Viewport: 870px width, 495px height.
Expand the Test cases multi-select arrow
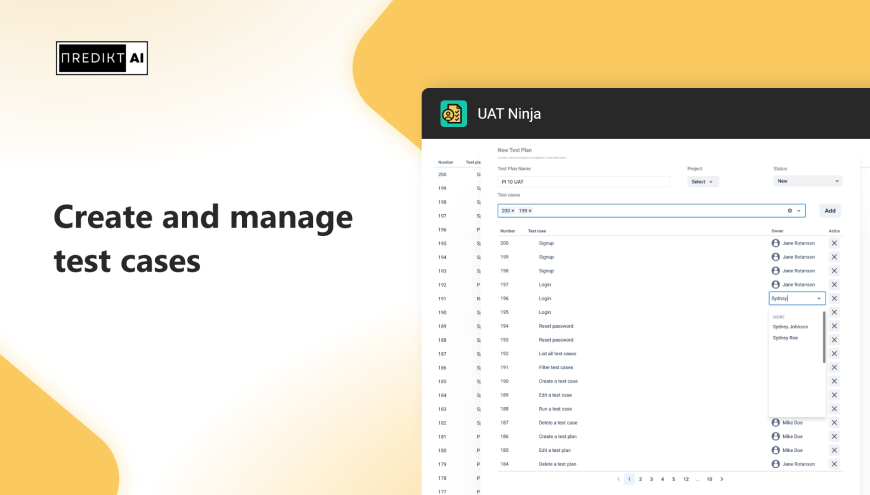[x=799, y=211]
